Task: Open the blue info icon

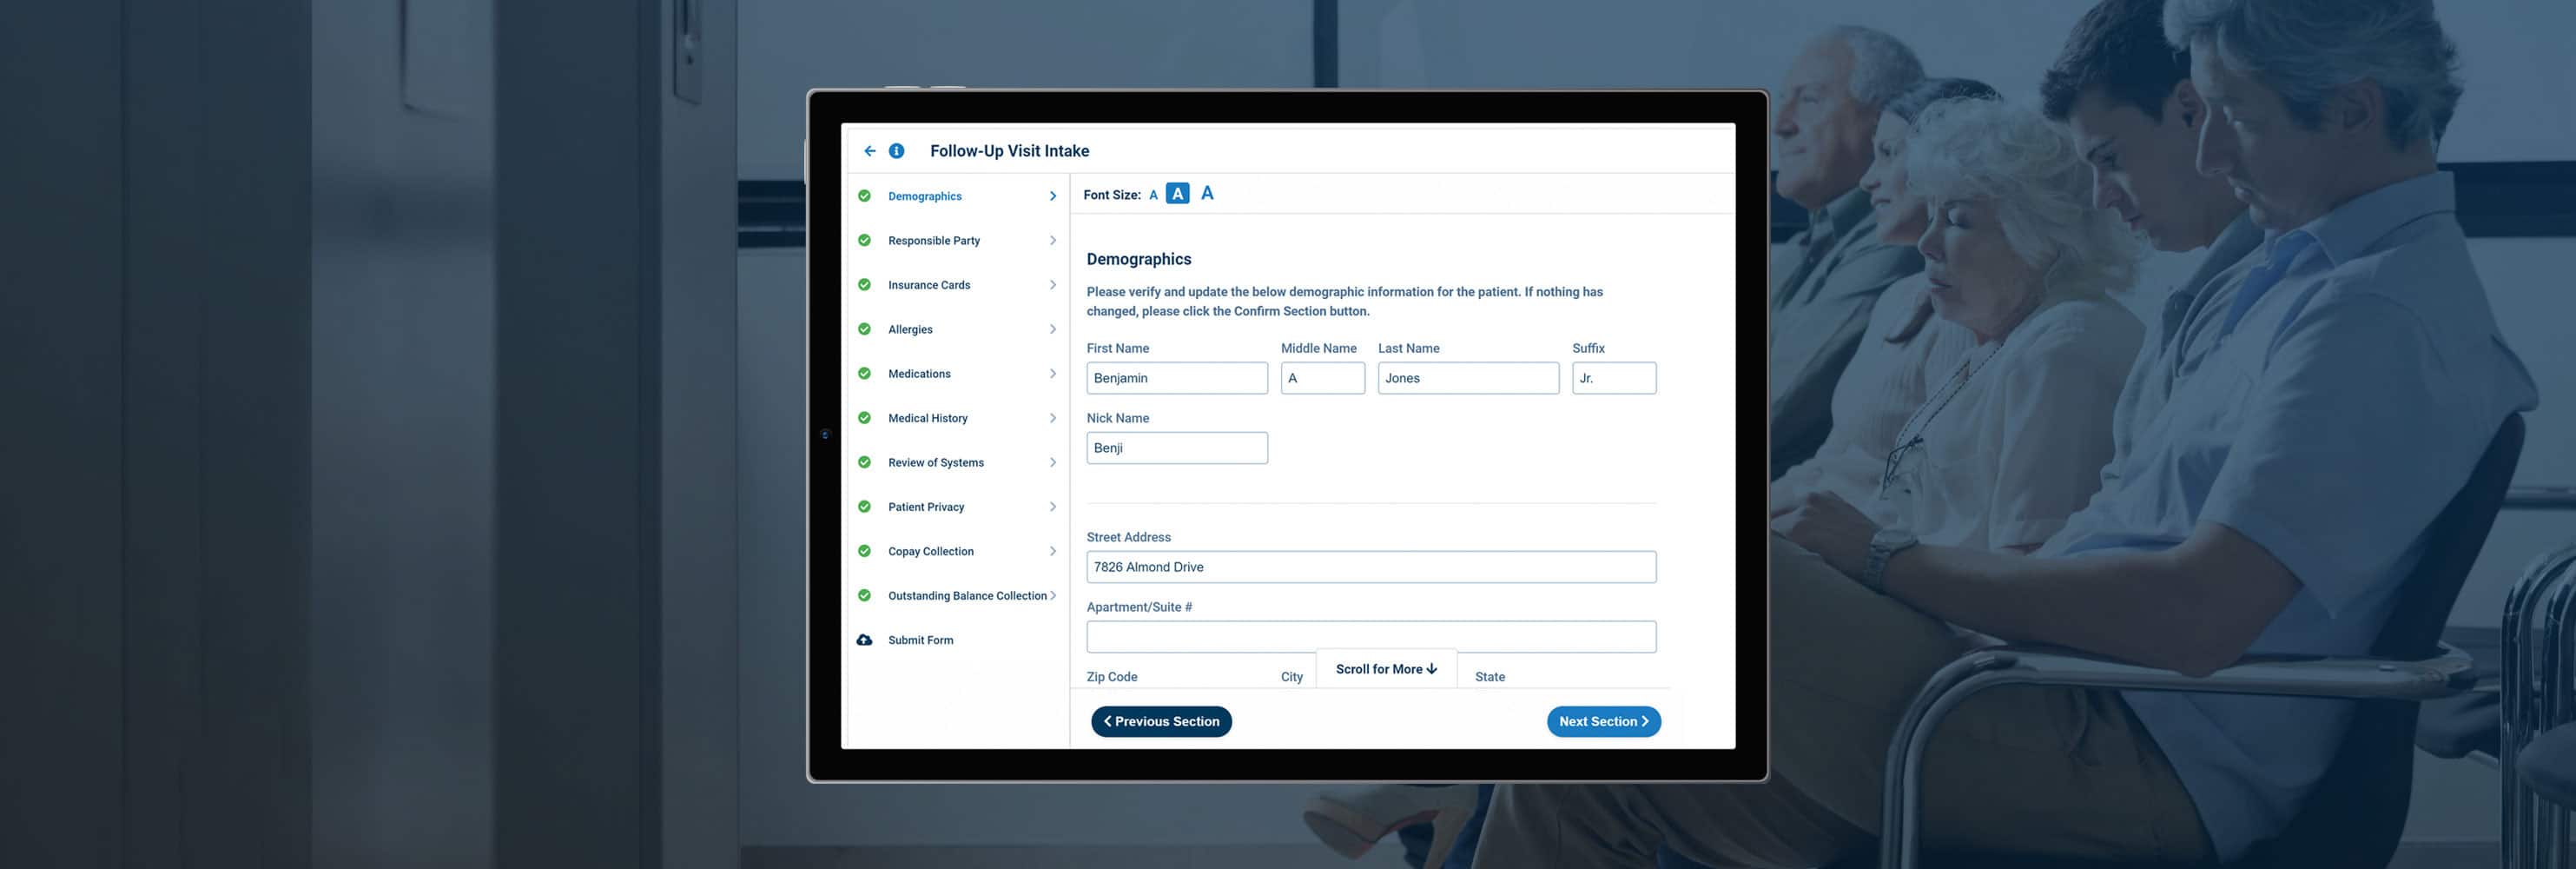Action: [x=896, y=151]
